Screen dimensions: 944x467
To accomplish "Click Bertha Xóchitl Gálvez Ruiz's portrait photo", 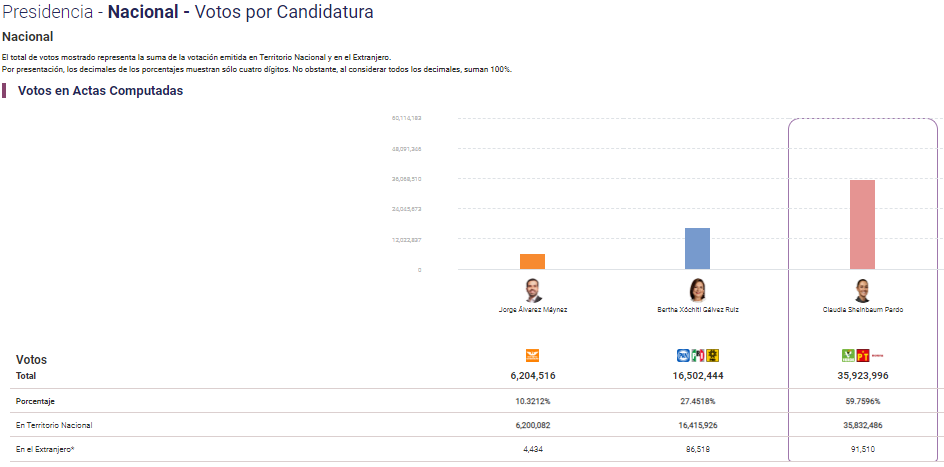I will pyautogui.click(x=698, y=290).
